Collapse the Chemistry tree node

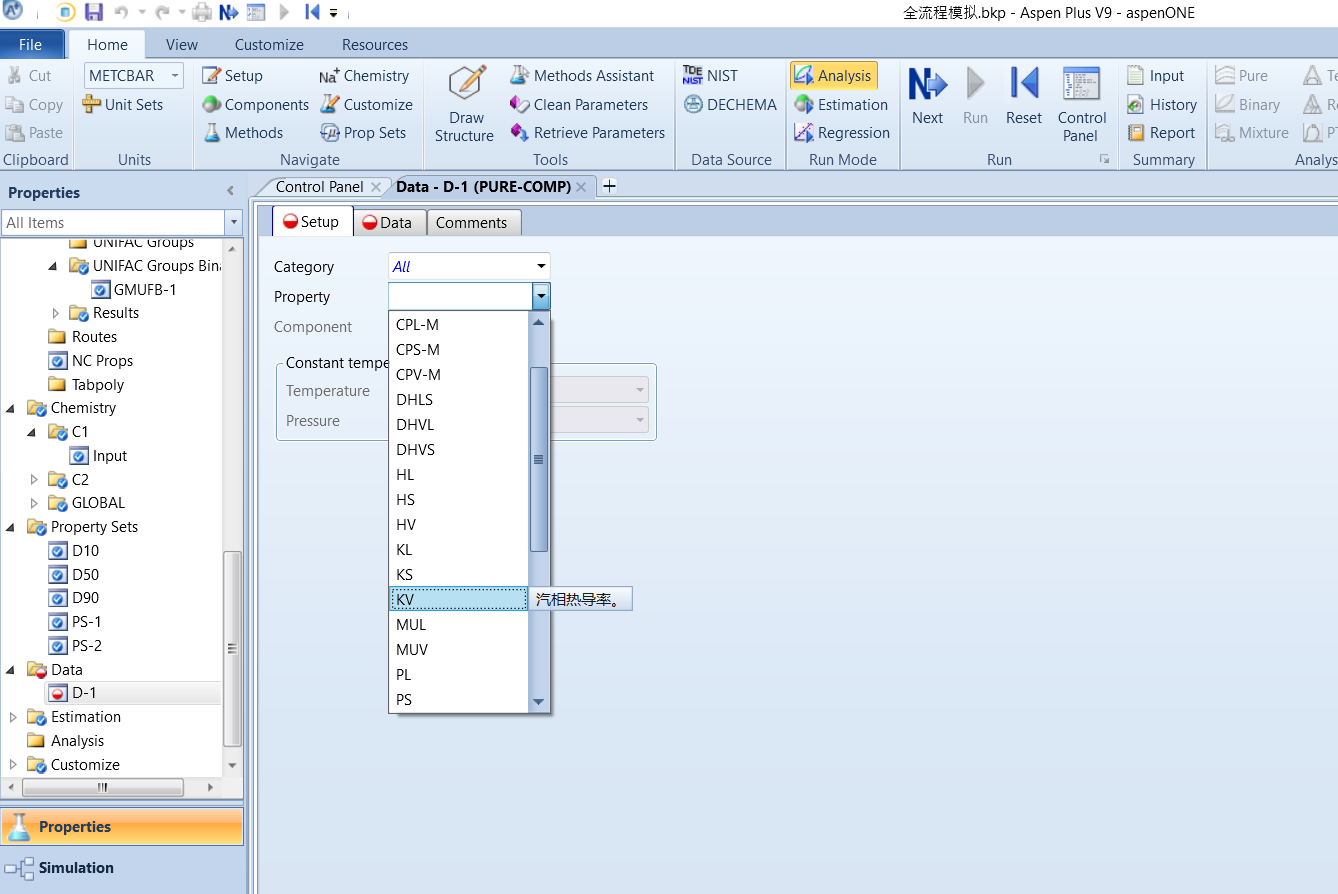(11, 408)
